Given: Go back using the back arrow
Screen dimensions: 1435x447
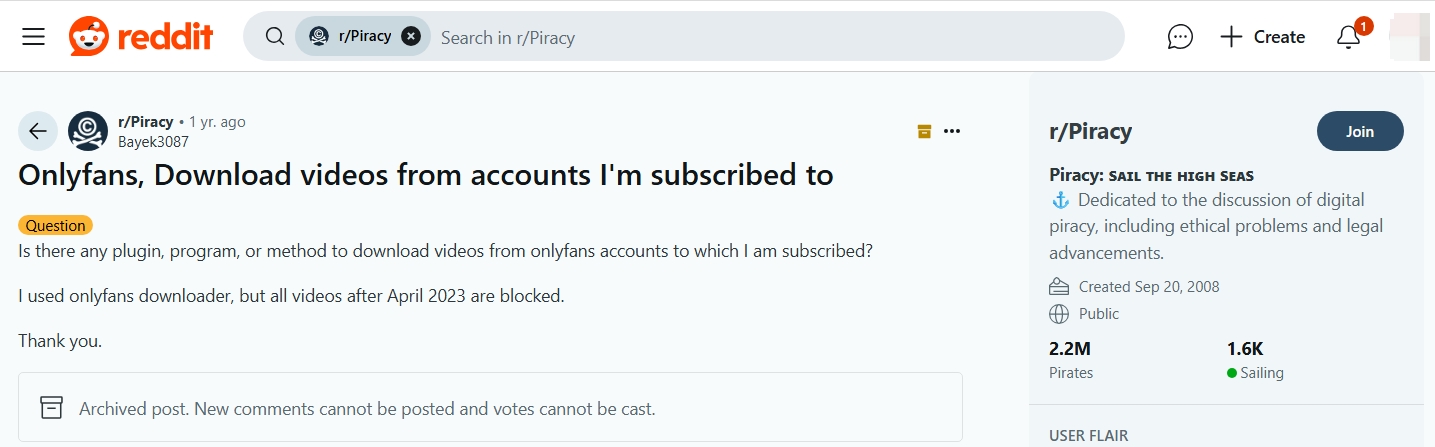Looking at the screenshot, I should (38, 131).
